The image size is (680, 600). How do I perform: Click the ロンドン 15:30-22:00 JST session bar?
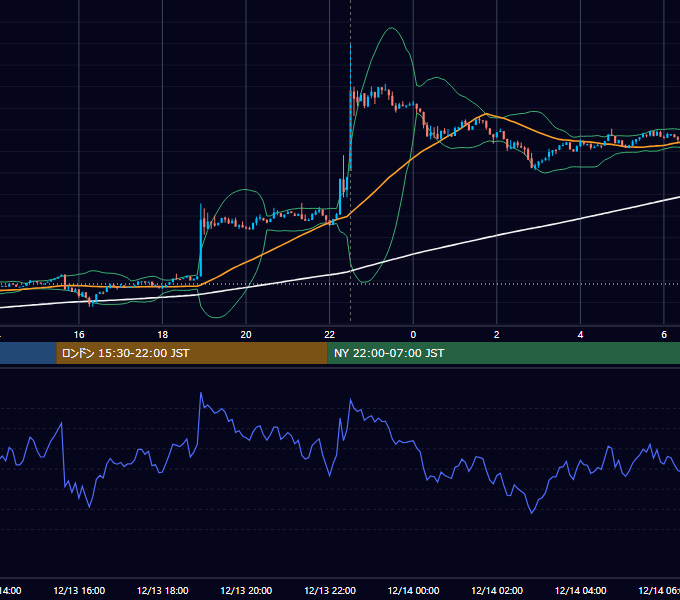[192, 353]
